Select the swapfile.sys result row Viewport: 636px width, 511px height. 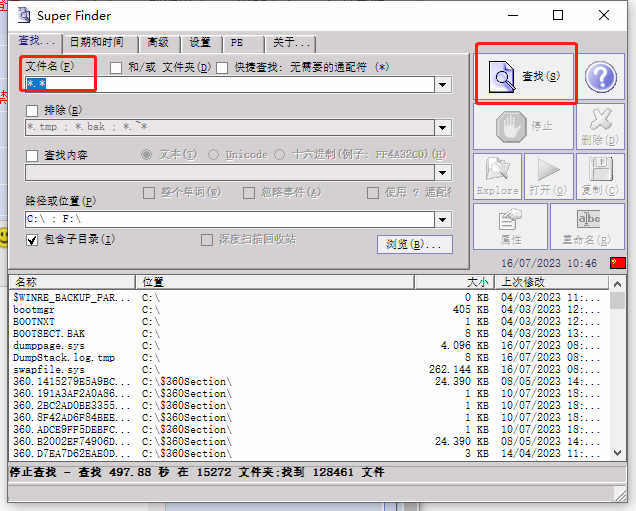309,369
